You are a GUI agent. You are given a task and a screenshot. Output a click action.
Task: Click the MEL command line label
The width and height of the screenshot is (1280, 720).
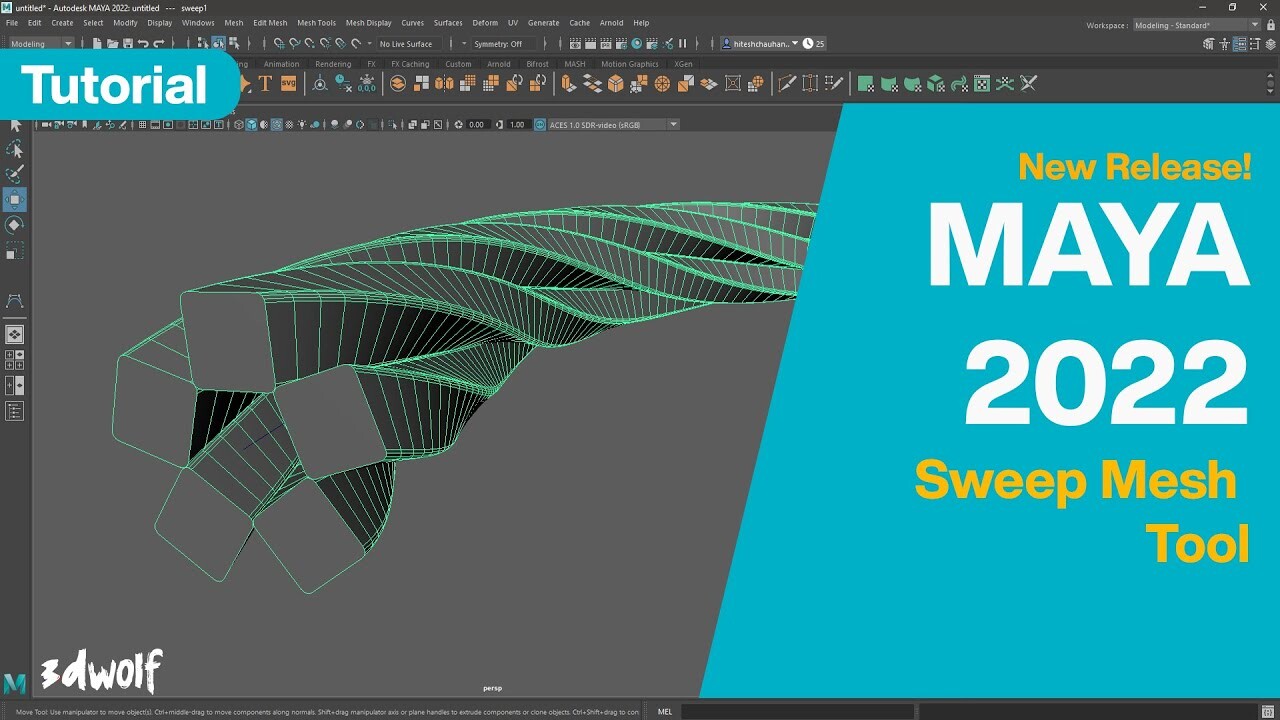pyautogui.click(x=665, y=710)
